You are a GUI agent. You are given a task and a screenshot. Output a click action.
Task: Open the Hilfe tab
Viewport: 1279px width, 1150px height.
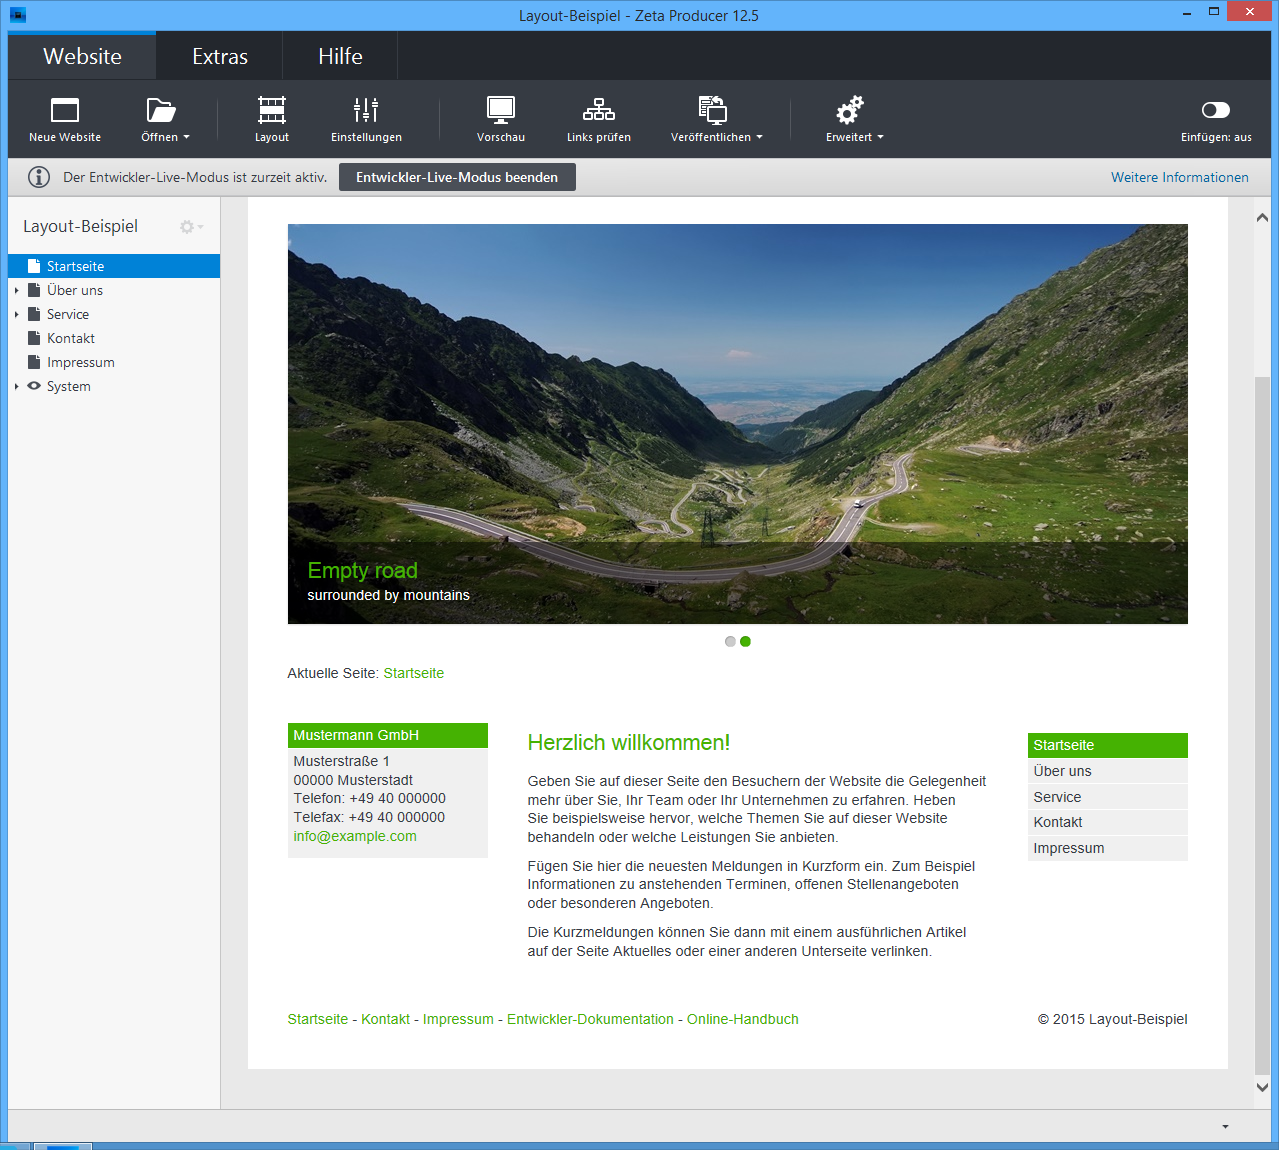pyautogui.click(x=340, y=57)
